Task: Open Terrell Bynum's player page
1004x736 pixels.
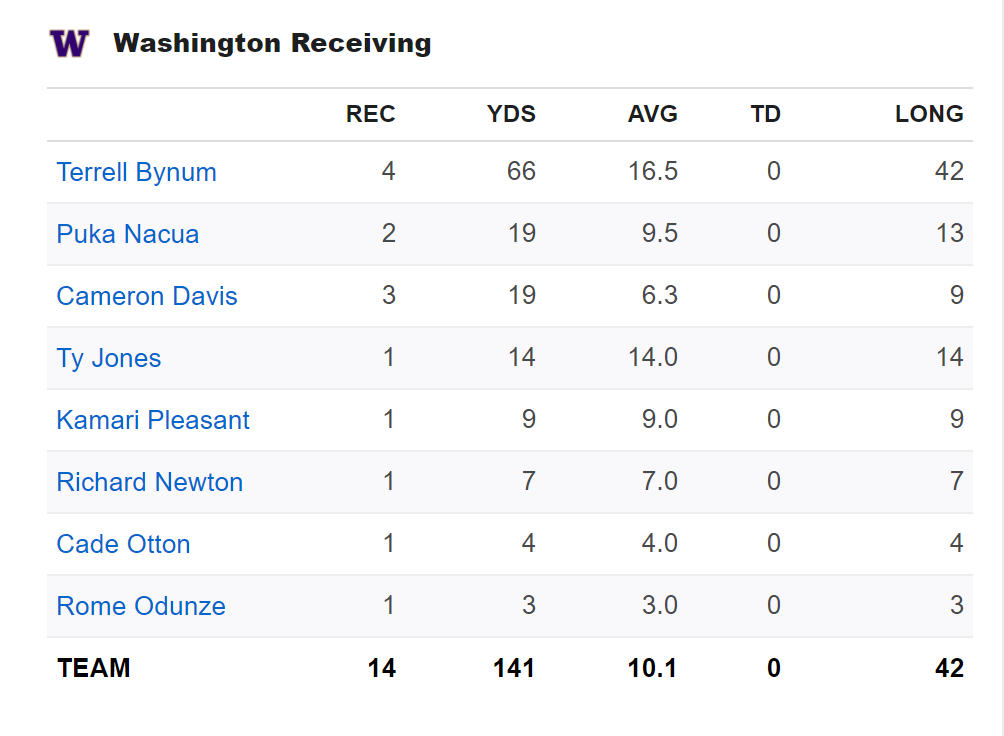Action: point(136,172)
